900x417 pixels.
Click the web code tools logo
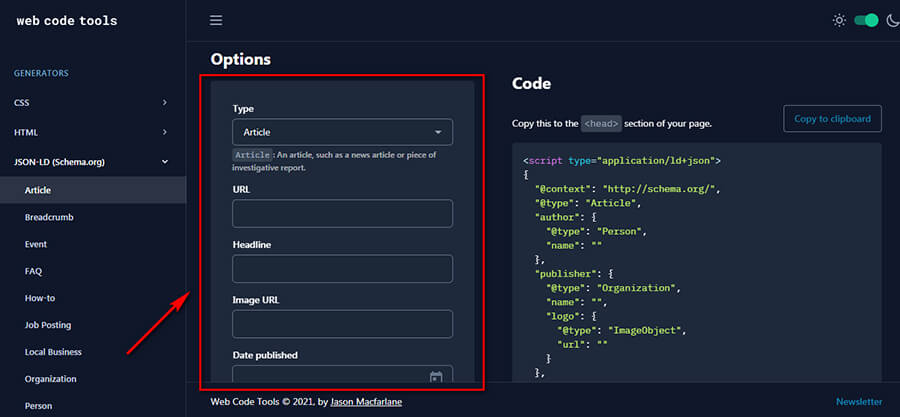click(x=67, y=21)
